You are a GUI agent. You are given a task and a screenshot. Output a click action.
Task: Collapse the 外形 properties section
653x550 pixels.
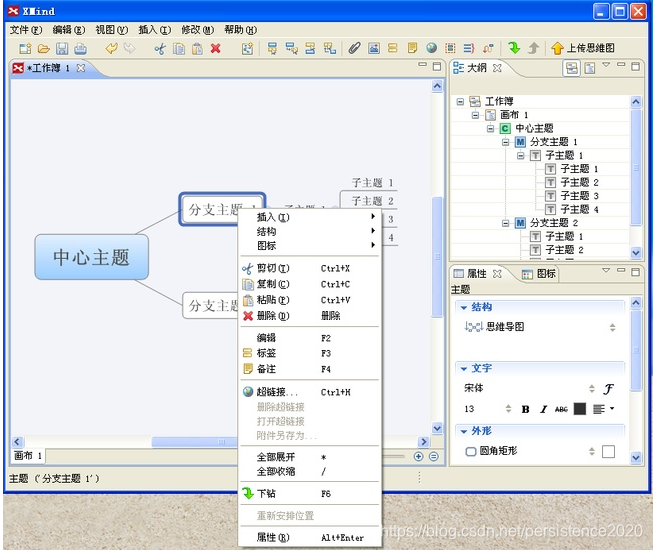click(x=464, y=431)
